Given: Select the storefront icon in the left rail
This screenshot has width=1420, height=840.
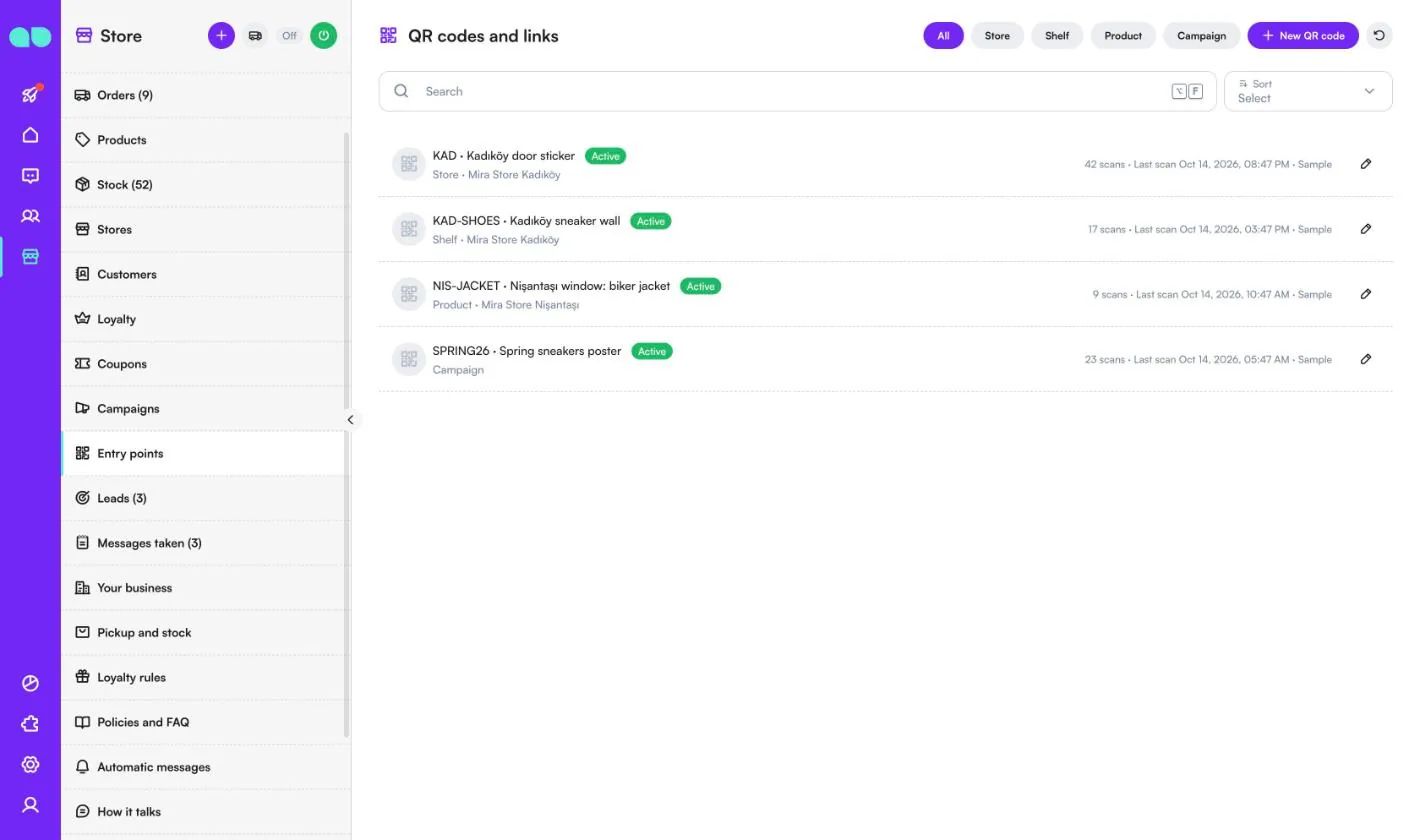Looking at the screenshot, I should coord(30,257).
